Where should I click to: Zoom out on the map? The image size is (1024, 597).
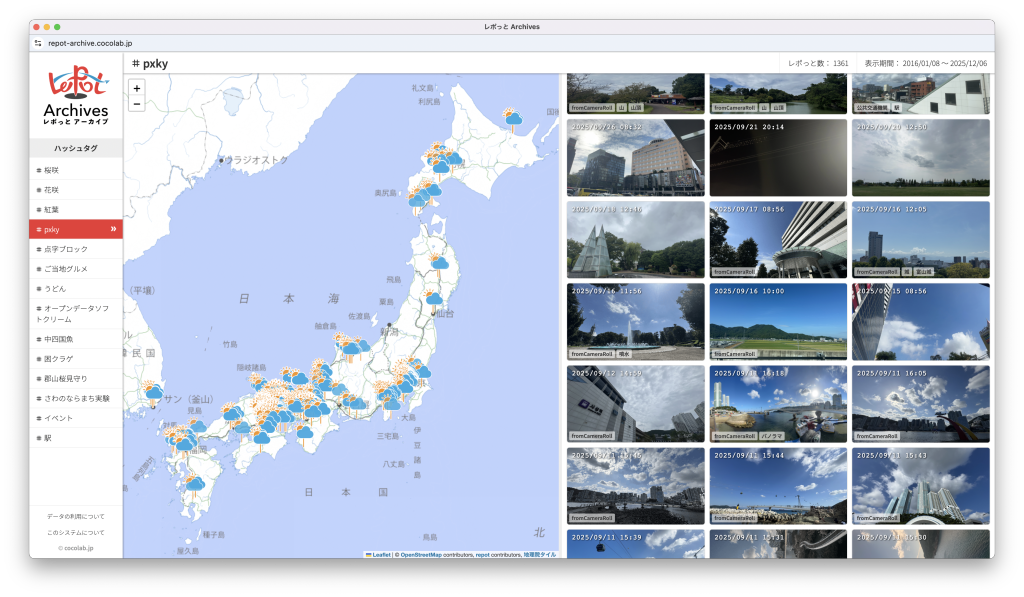tap(137, 104)
